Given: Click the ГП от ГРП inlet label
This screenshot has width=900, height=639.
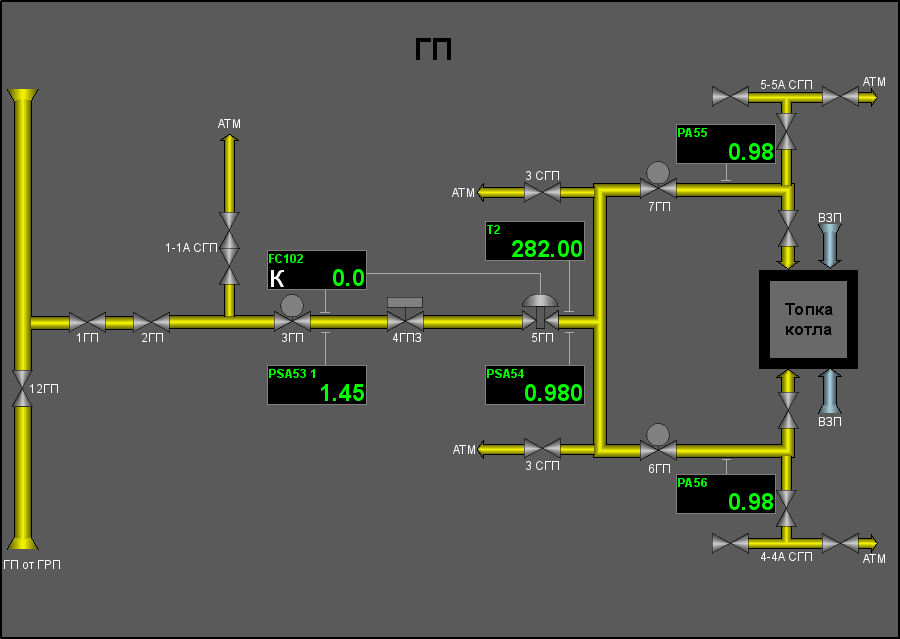Looking at the screenshot, I should (32, 565).
